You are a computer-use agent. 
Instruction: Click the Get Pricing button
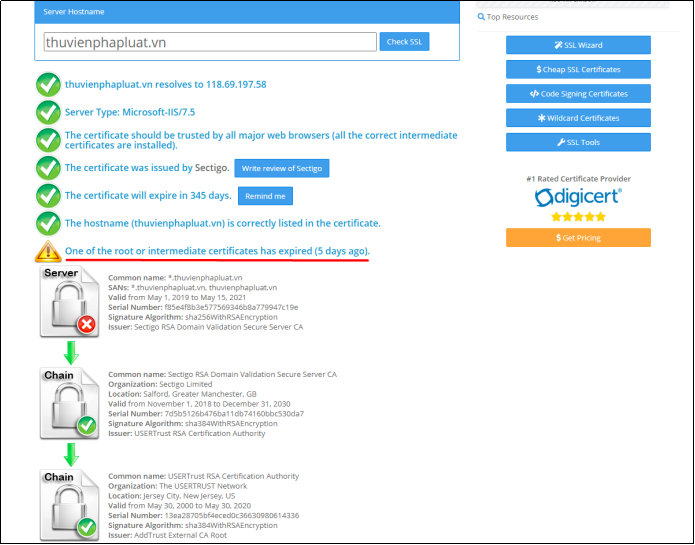(x=578, y=237)
